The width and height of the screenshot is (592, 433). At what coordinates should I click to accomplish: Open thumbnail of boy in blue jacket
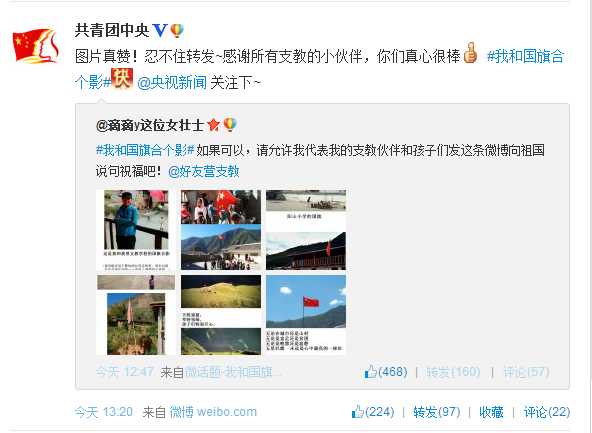[136, 230]
